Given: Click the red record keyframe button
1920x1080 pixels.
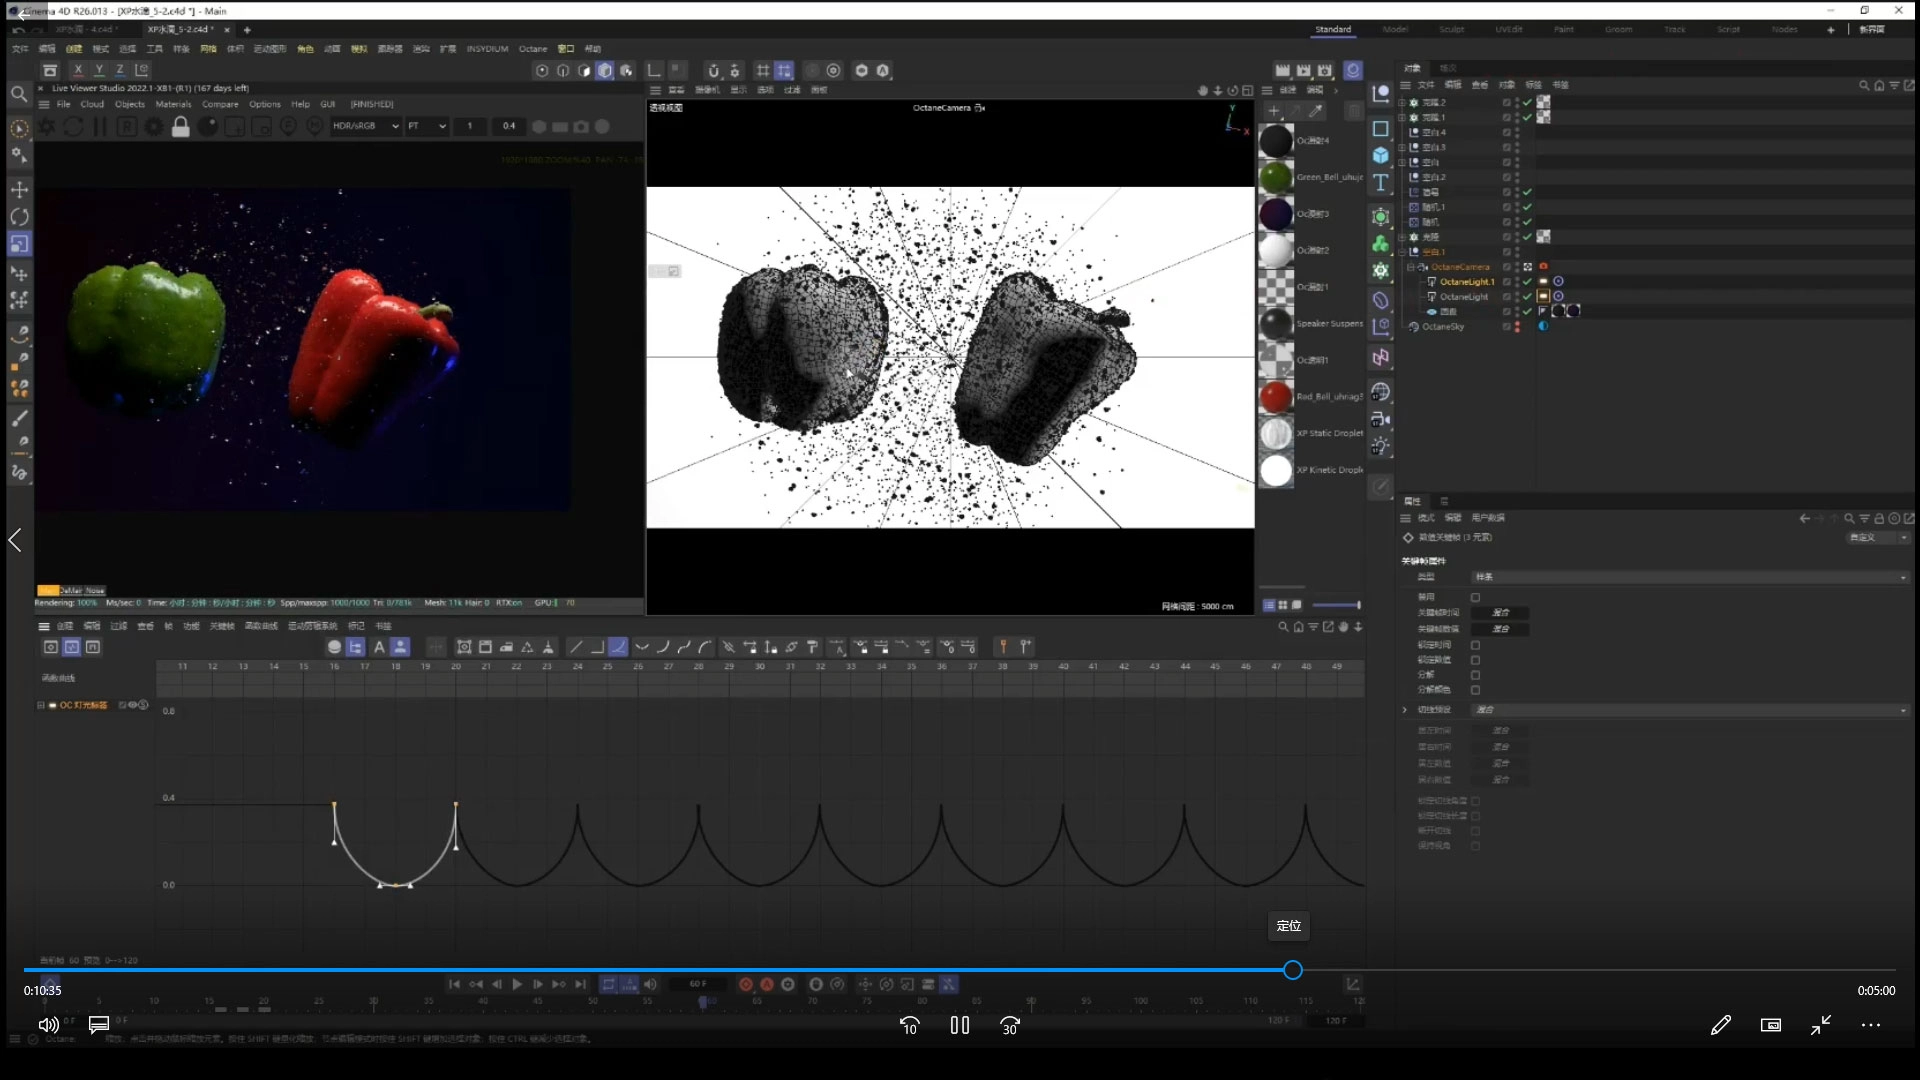Looking at the screenshot, I should [x=746, y=985].
